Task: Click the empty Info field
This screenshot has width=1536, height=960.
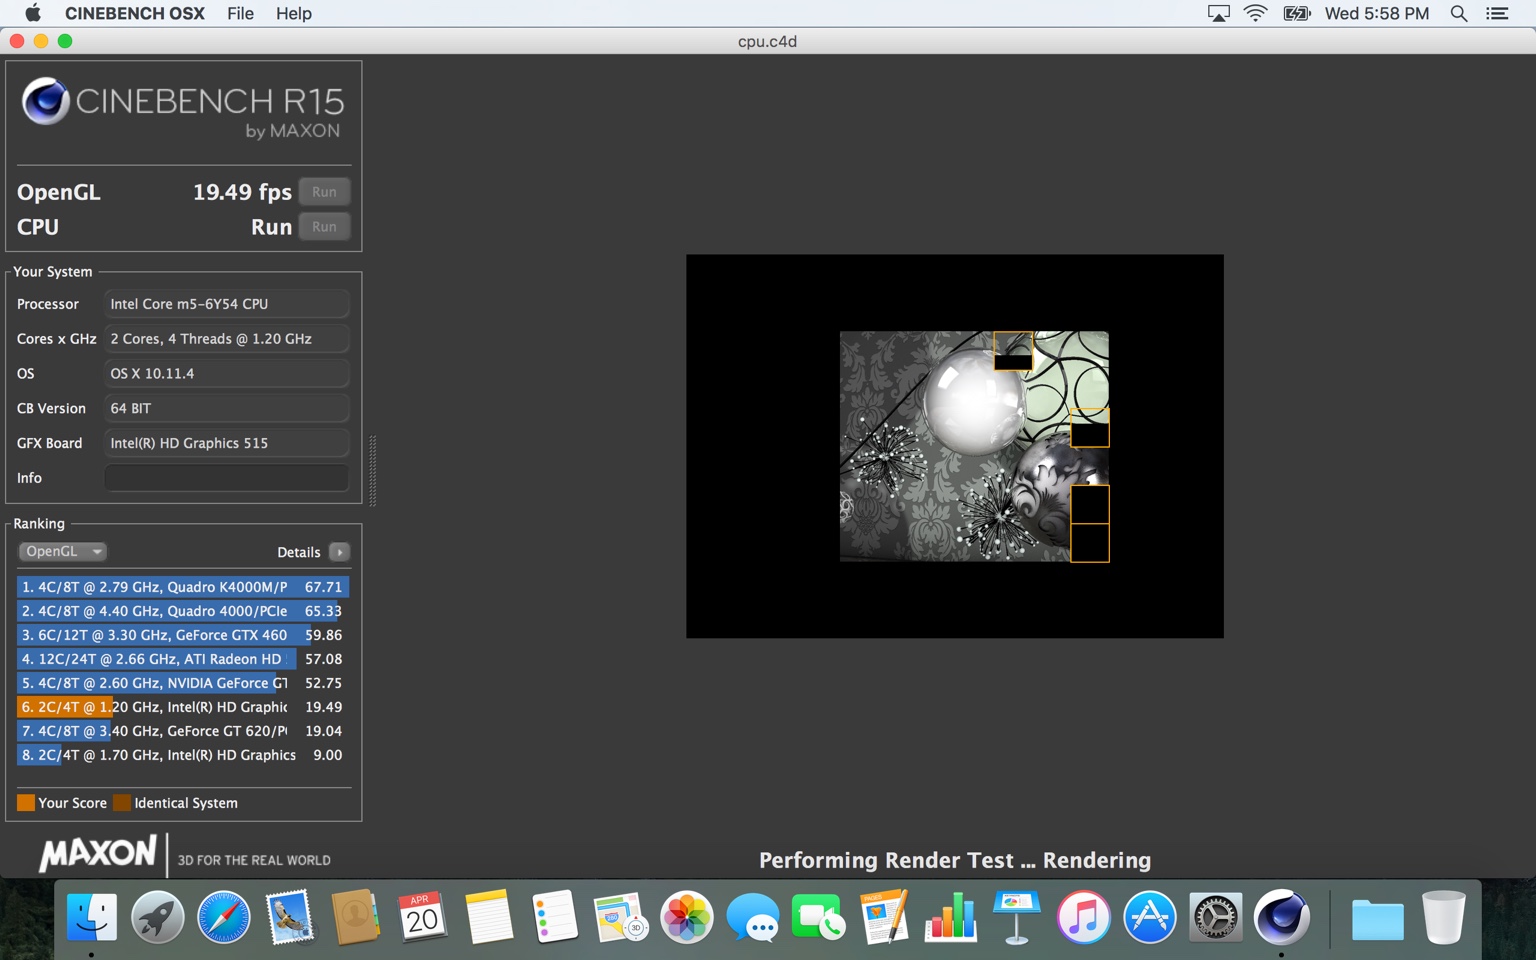Action: point(227,478)
